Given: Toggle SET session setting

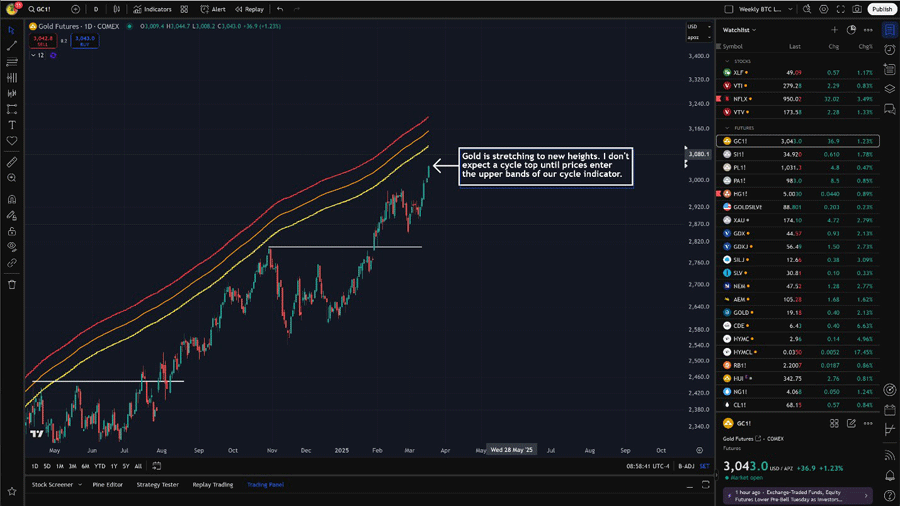Looking at the screenshot, I should click(x=704, y=466).
